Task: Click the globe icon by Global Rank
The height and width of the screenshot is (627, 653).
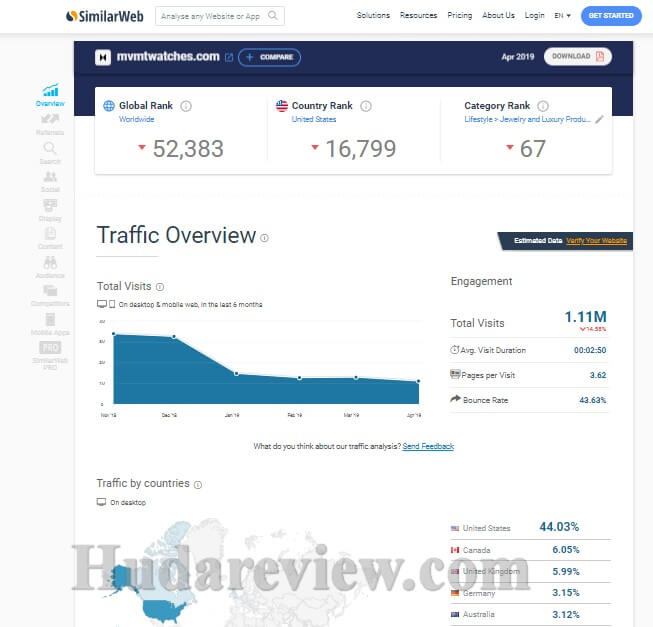Action: pos(109,106)
